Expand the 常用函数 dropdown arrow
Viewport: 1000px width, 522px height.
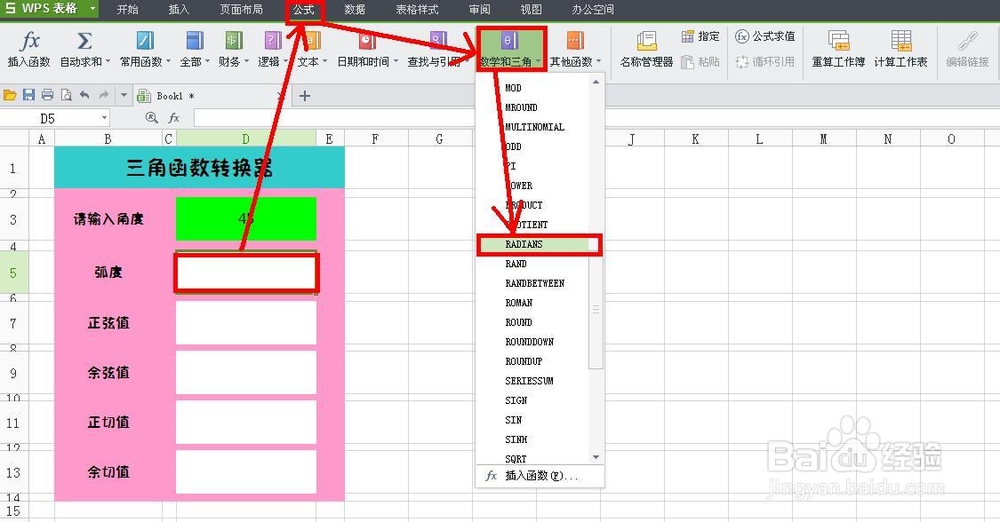click(168, 62)
